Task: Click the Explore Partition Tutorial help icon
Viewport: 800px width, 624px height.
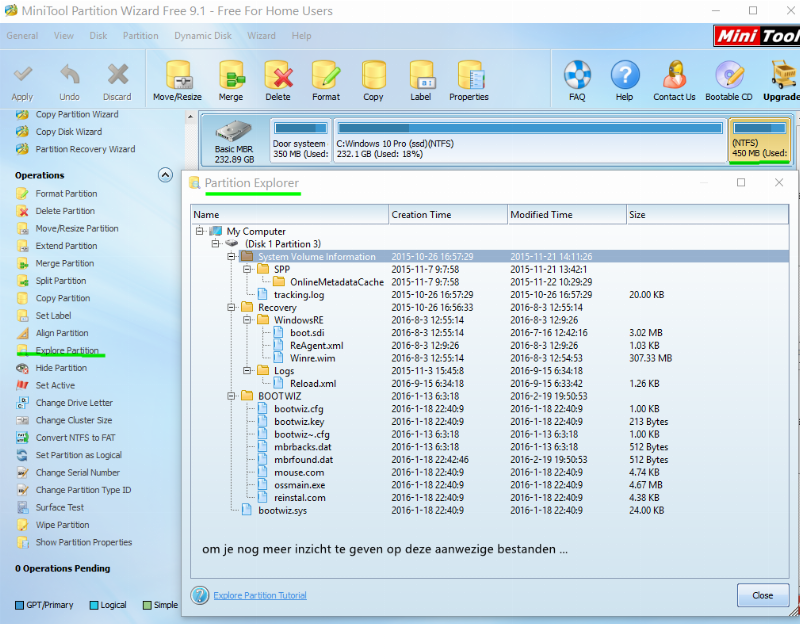Action: coord(200,595)
